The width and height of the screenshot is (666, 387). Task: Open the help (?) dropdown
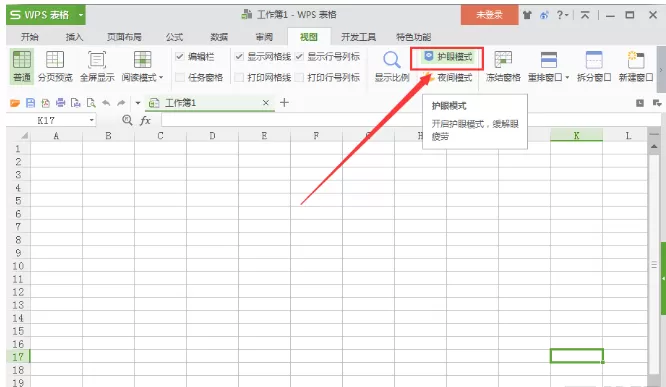click(562, 15)
